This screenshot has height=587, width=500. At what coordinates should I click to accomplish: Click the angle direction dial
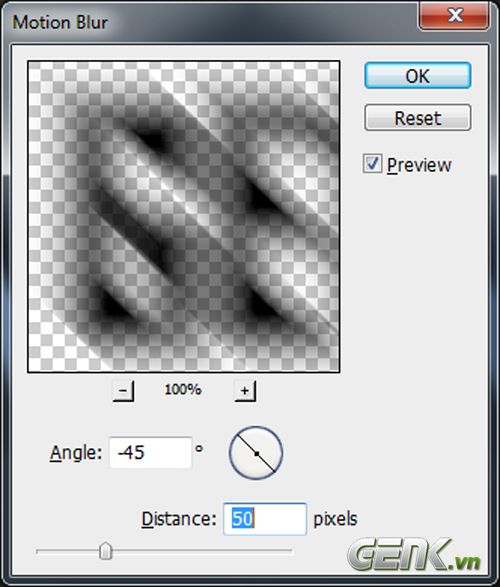[x=256, y=453]
